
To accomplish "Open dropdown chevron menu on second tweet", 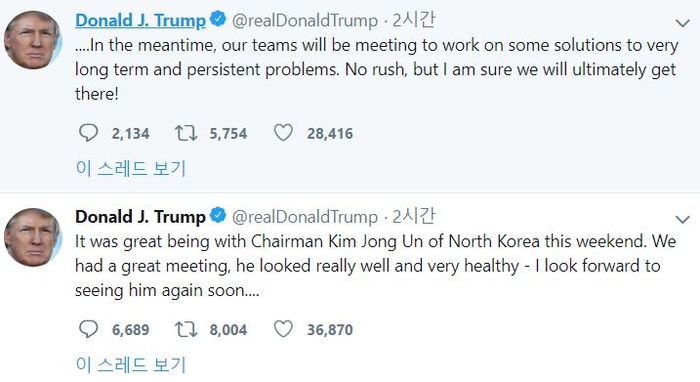I will point(683,219).
